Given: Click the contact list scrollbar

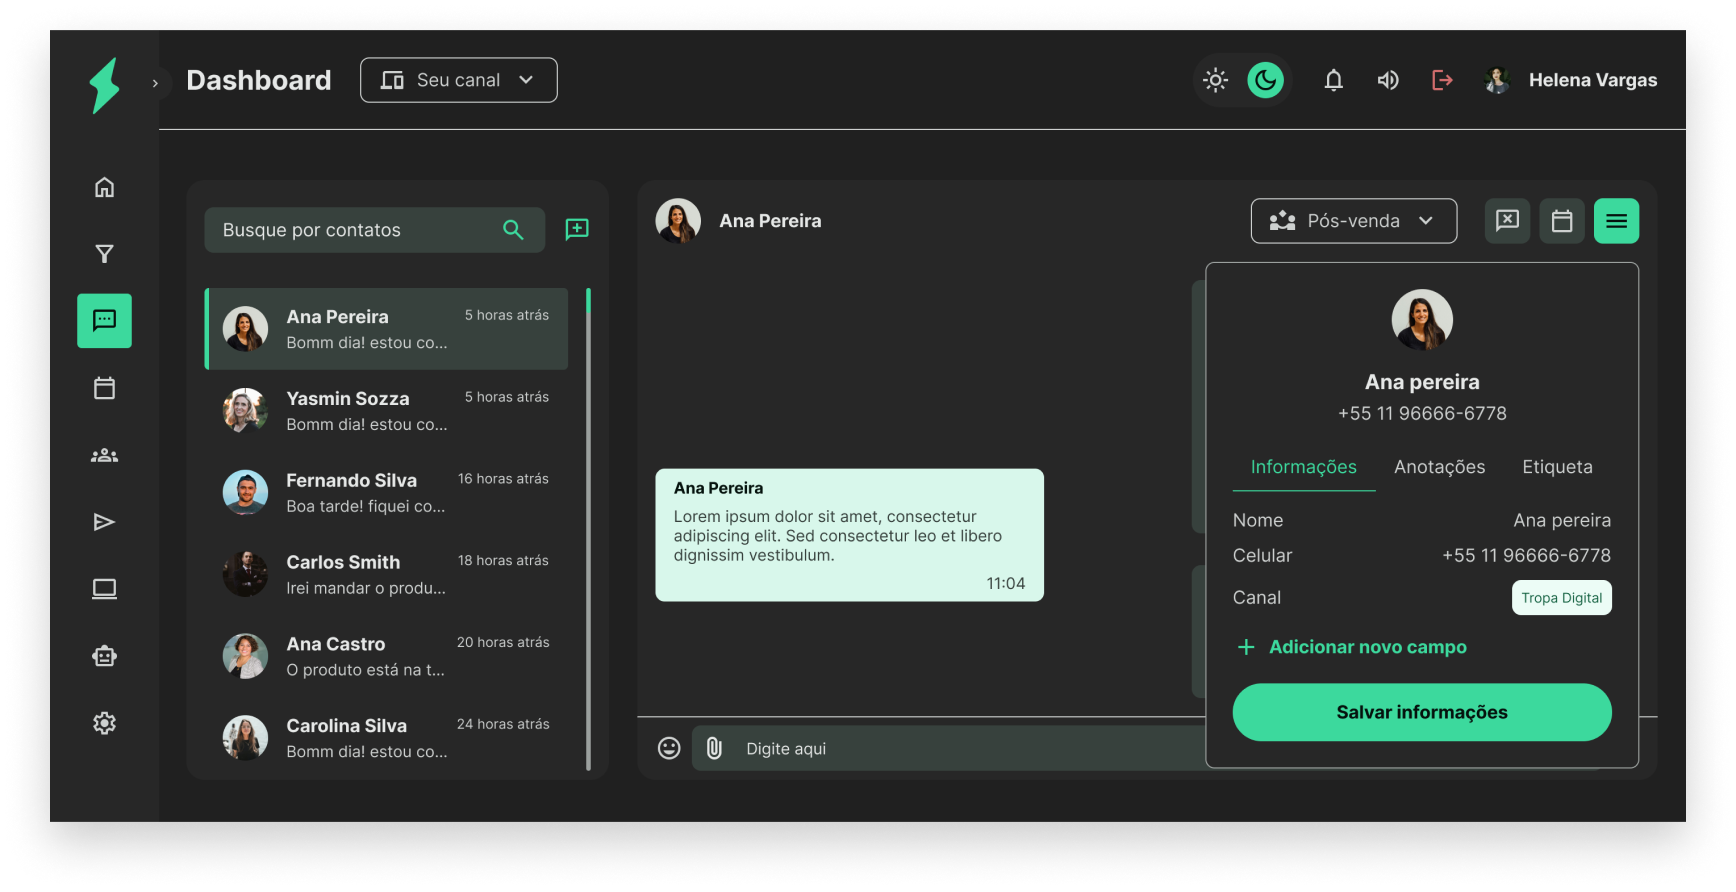Looking at the screenshot, I should [588, 530].
